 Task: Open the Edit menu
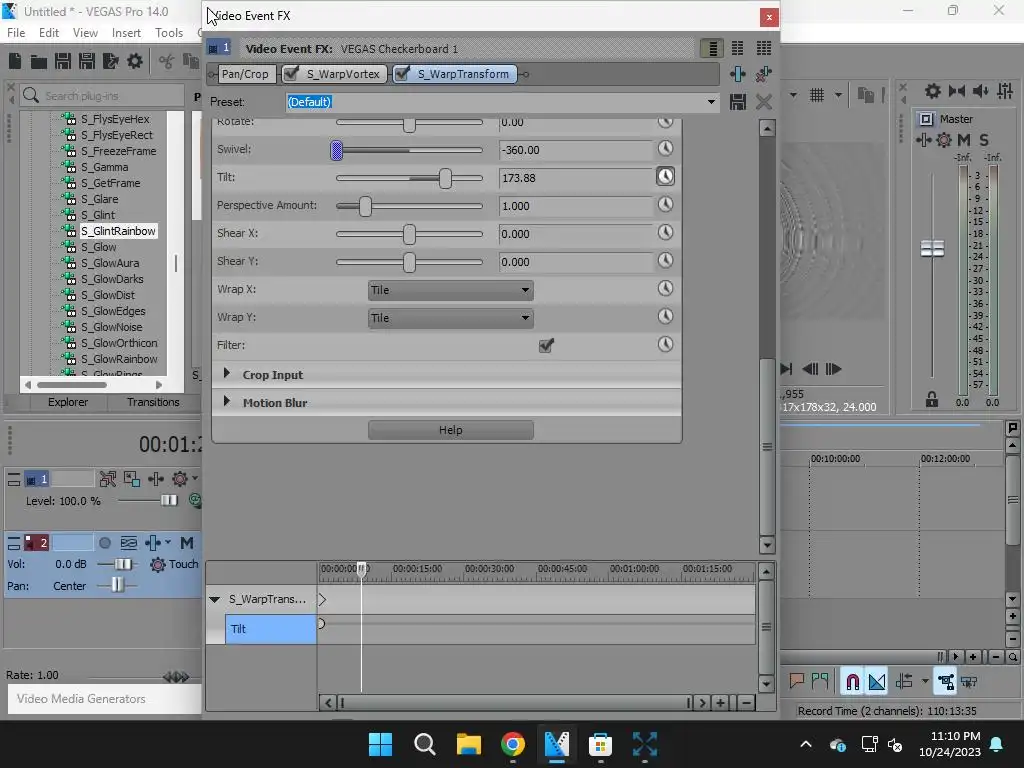pos(49,33)
